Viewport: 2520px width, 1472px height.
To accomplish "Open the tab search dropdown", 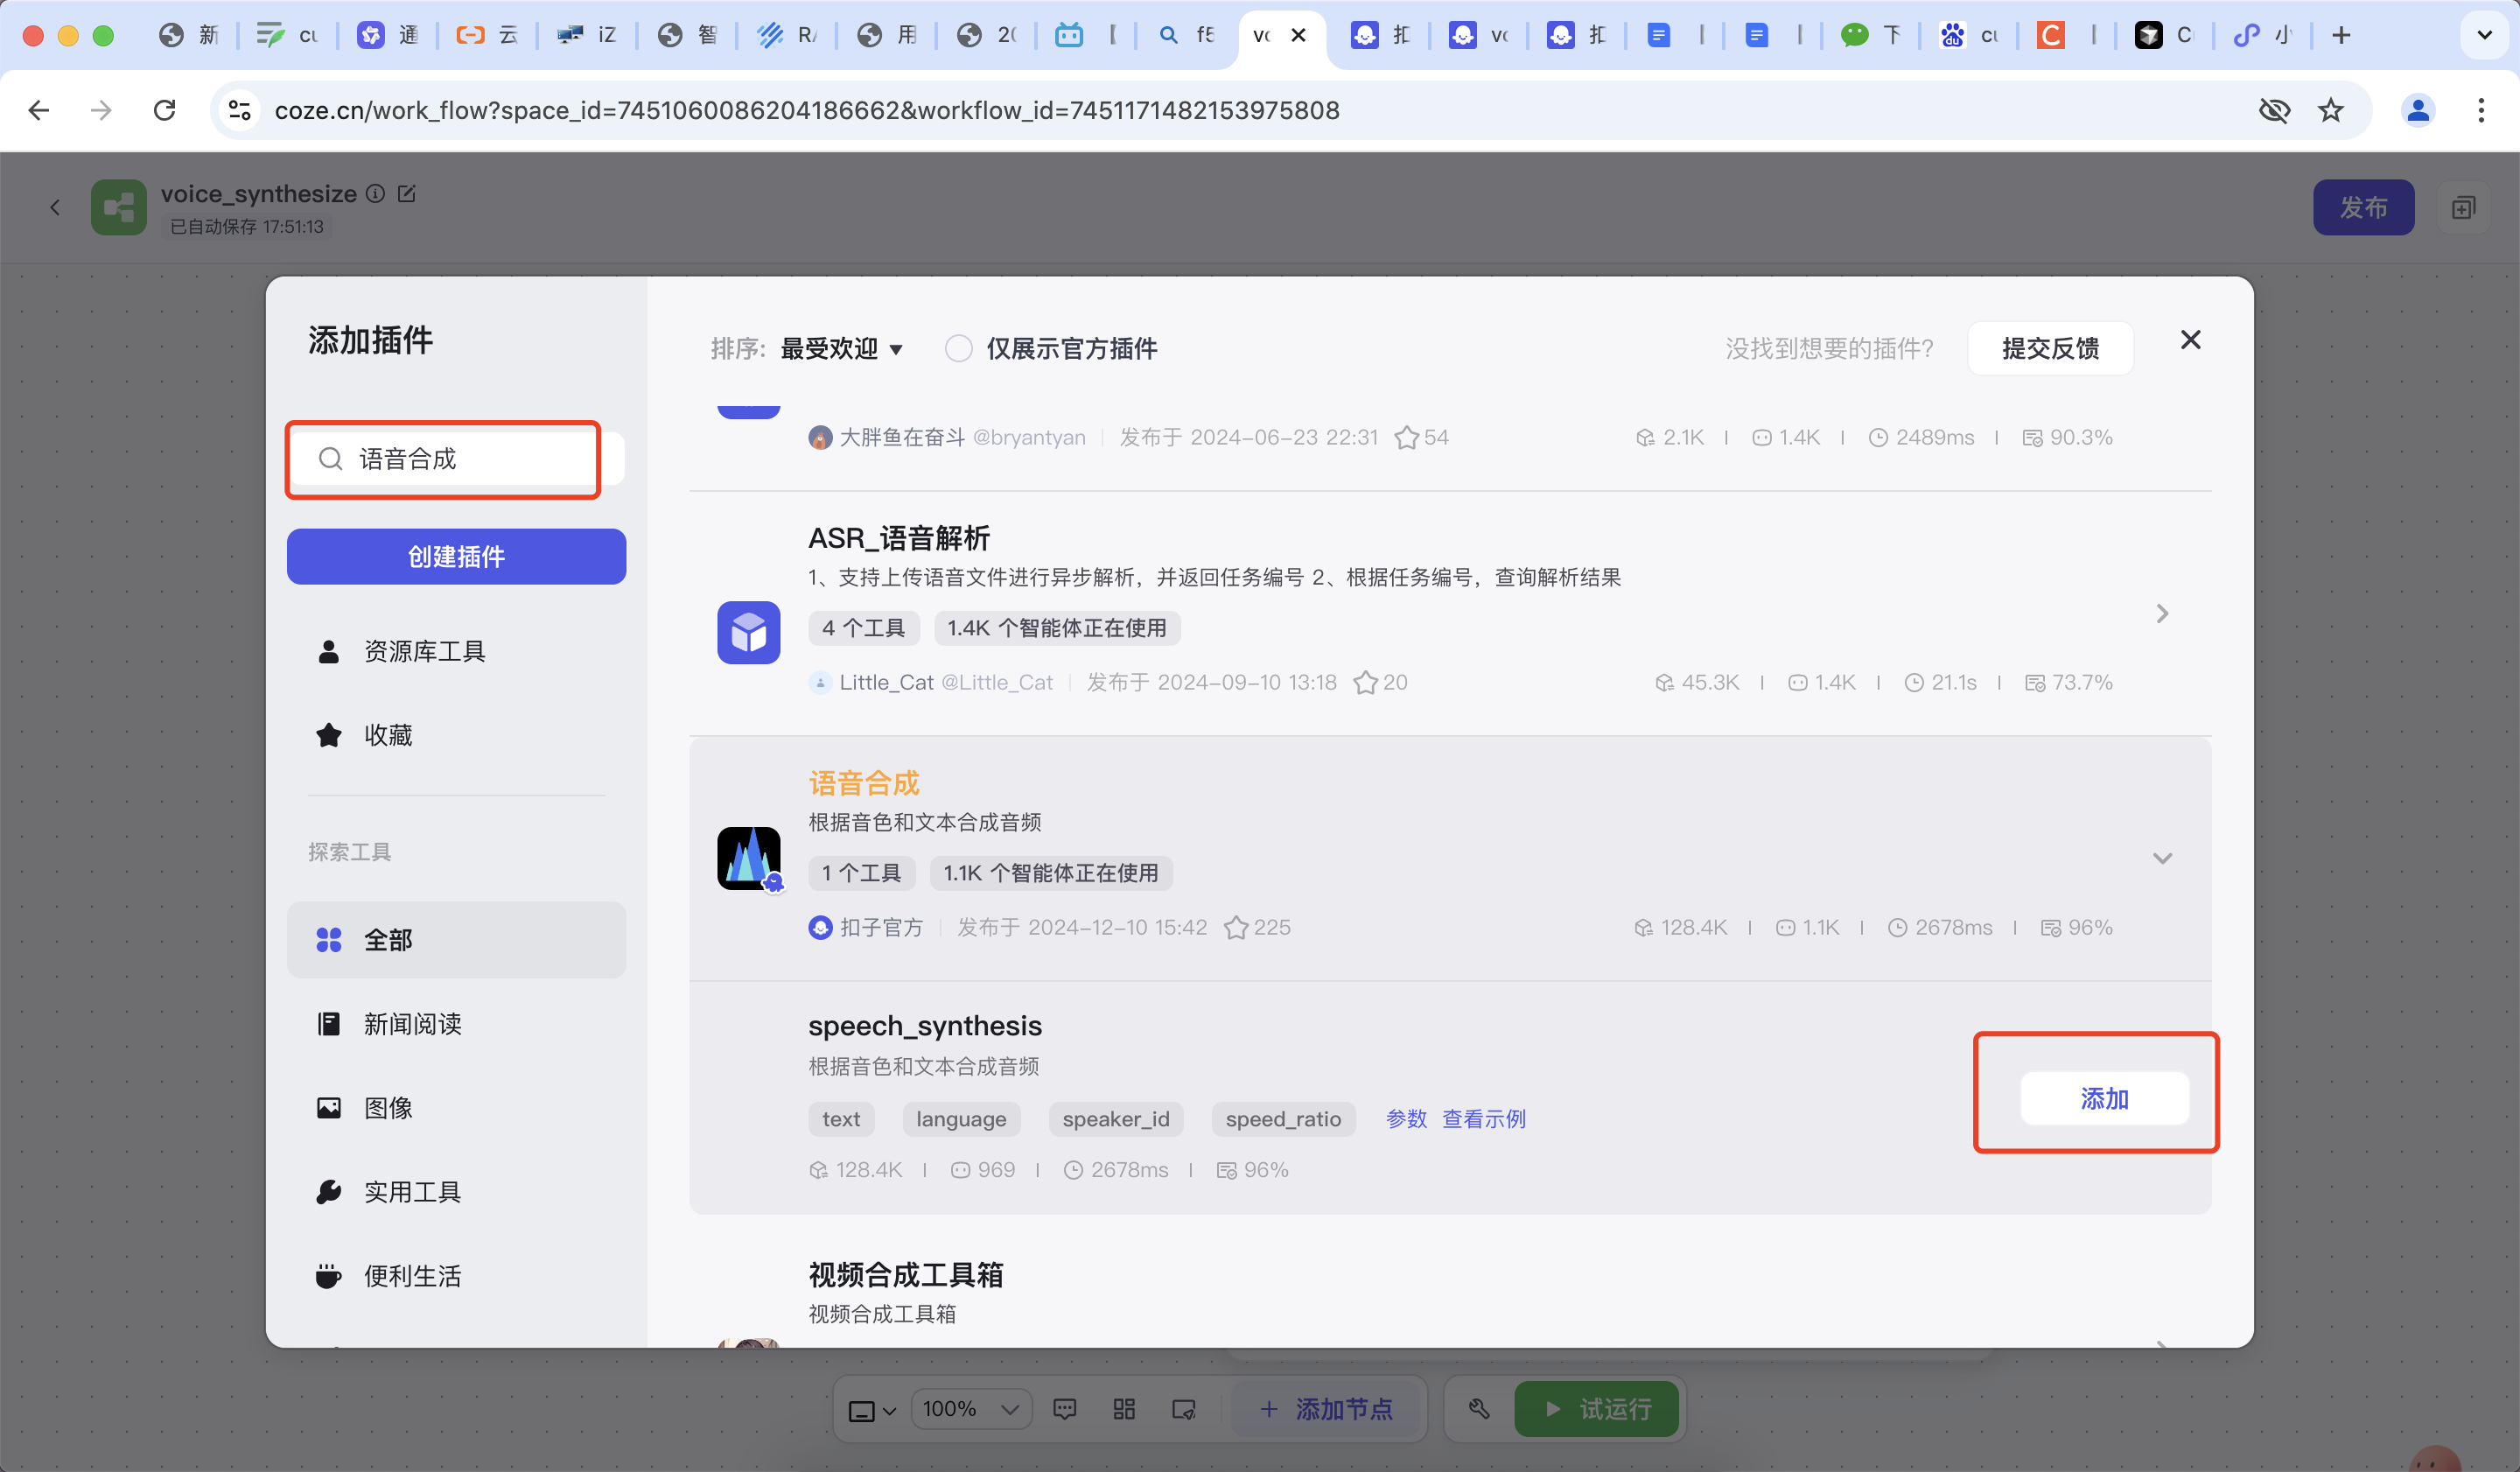I will (x=2484, y=35).
